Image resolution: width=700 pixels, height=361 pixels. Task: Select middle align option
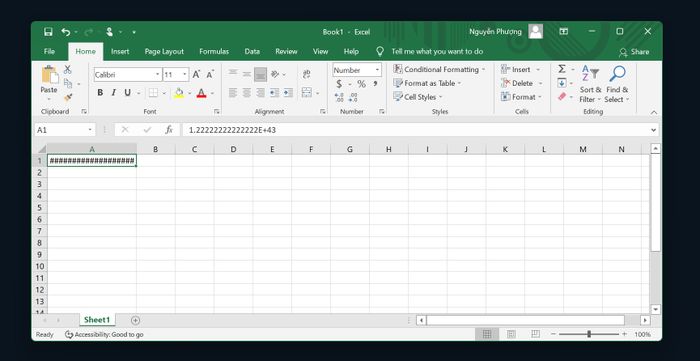(246, 75)
